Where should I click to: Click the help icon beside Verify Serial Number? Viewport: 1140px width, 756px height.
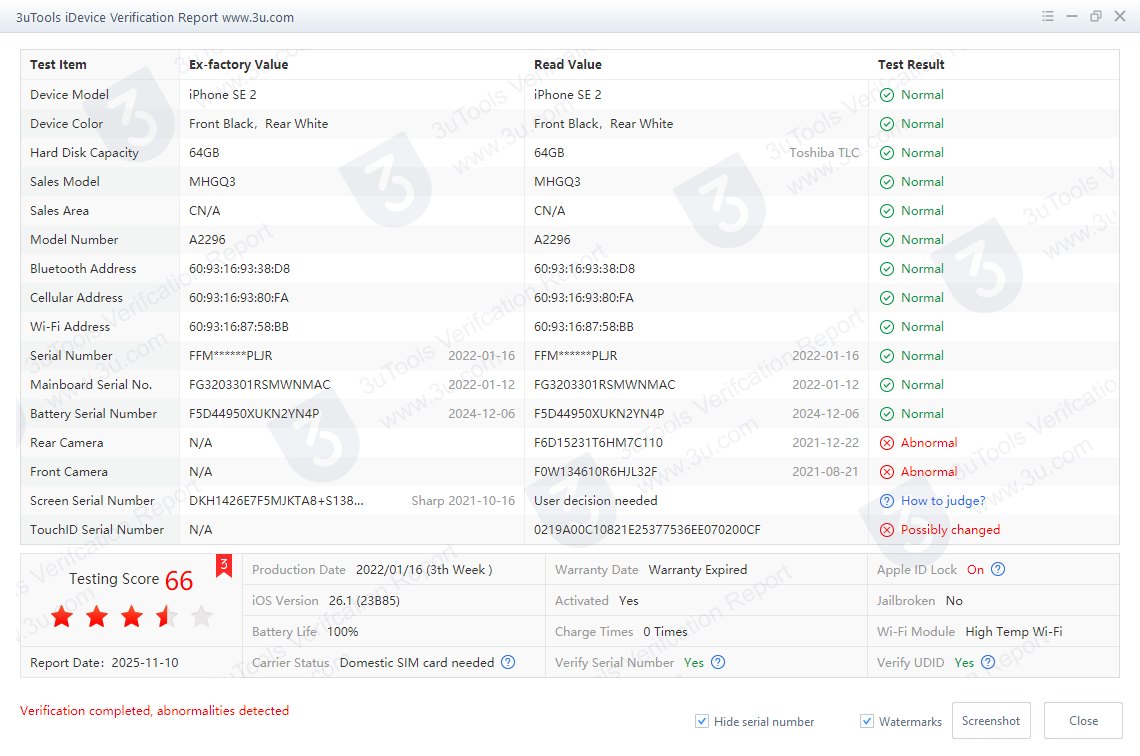[x=718, y=662]
